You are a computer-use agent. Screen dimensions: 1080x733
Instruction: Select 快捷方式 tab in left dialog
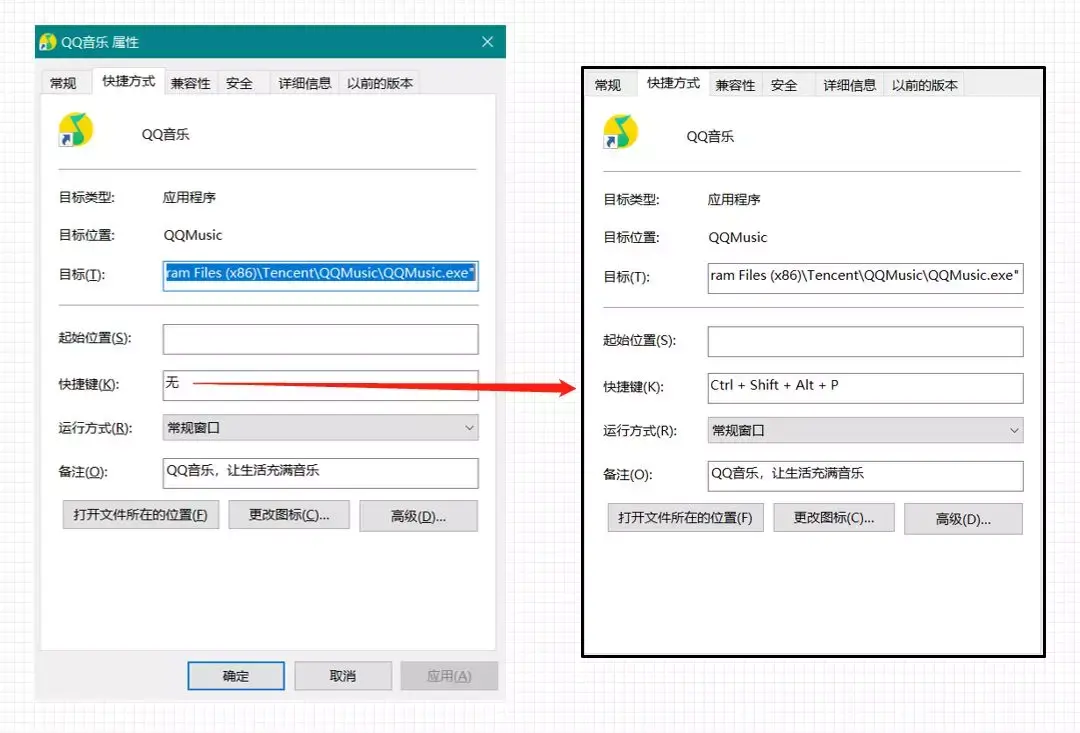tap(129, 81)
